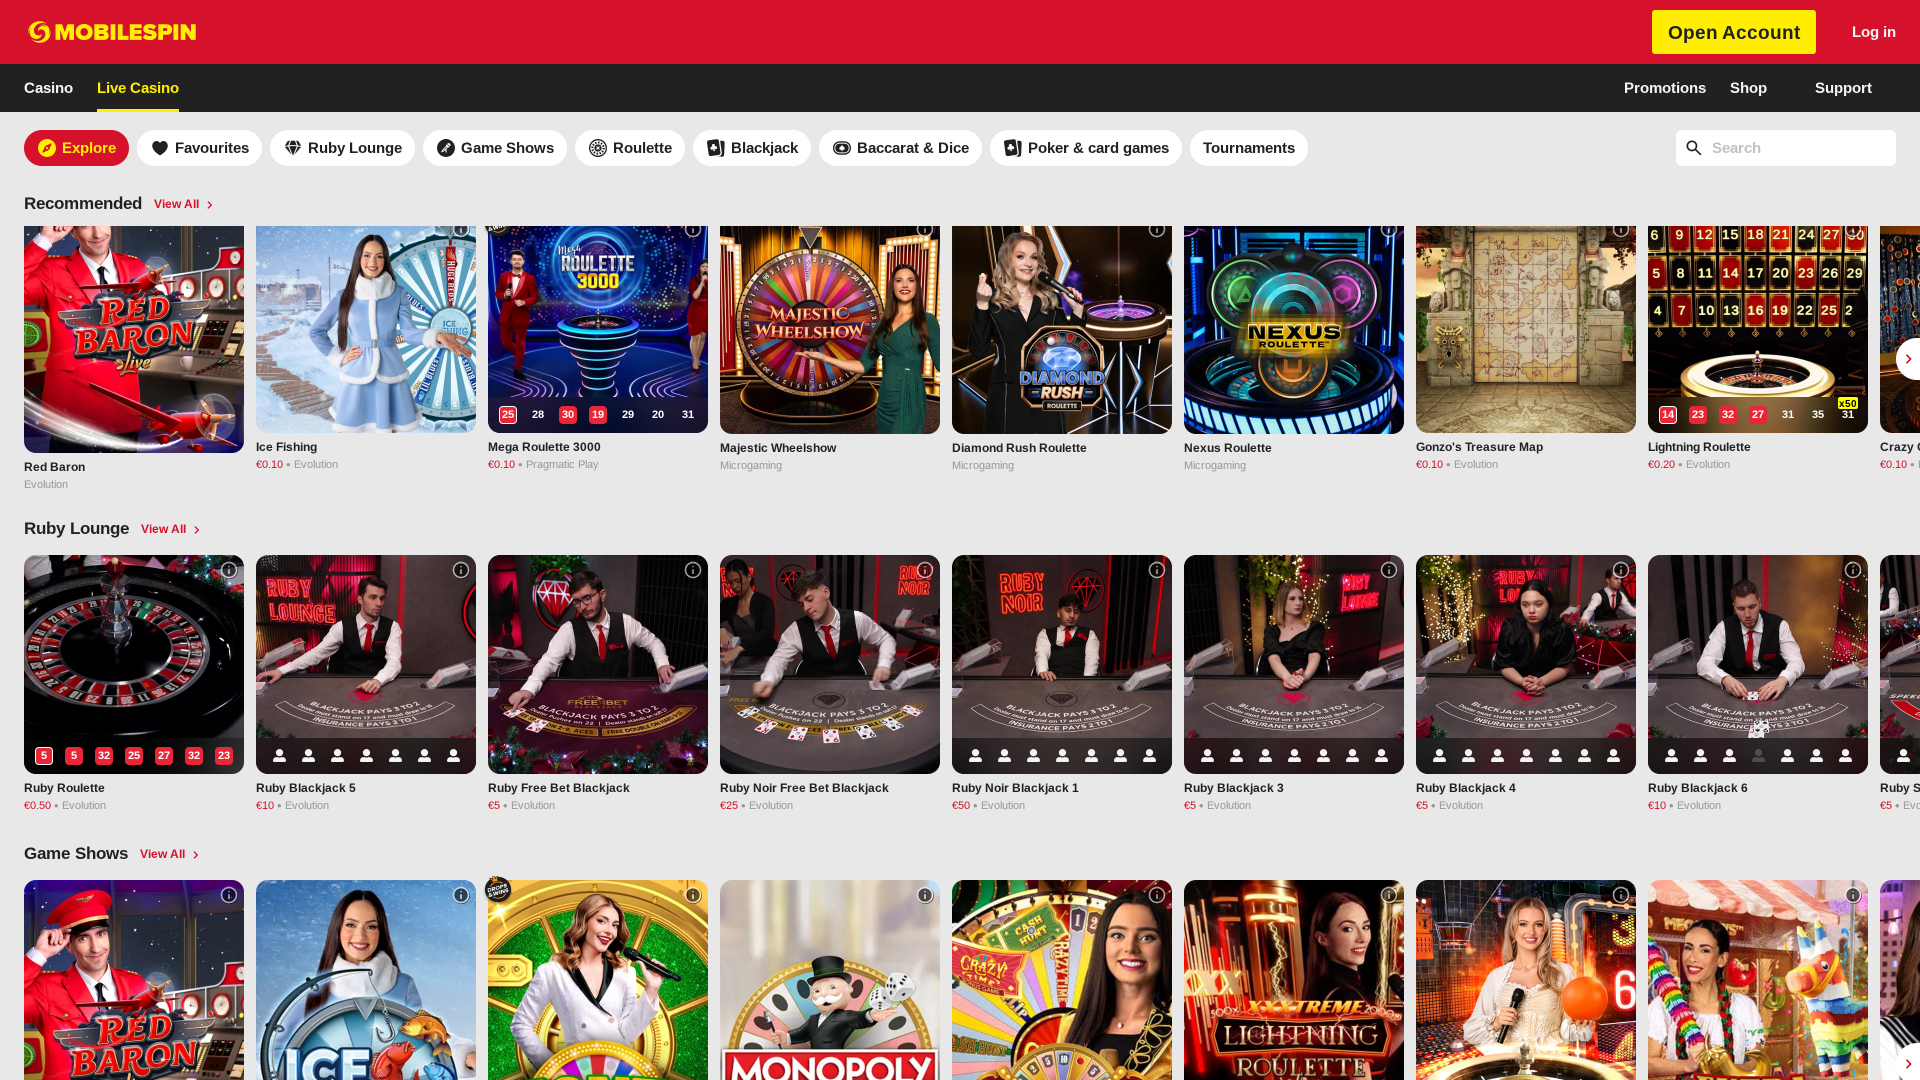Image resolution: width=1920 pixels, height=1080 pixels.
Task: Click the MOBILESPIN logo
Action: [x=112, y=31]
